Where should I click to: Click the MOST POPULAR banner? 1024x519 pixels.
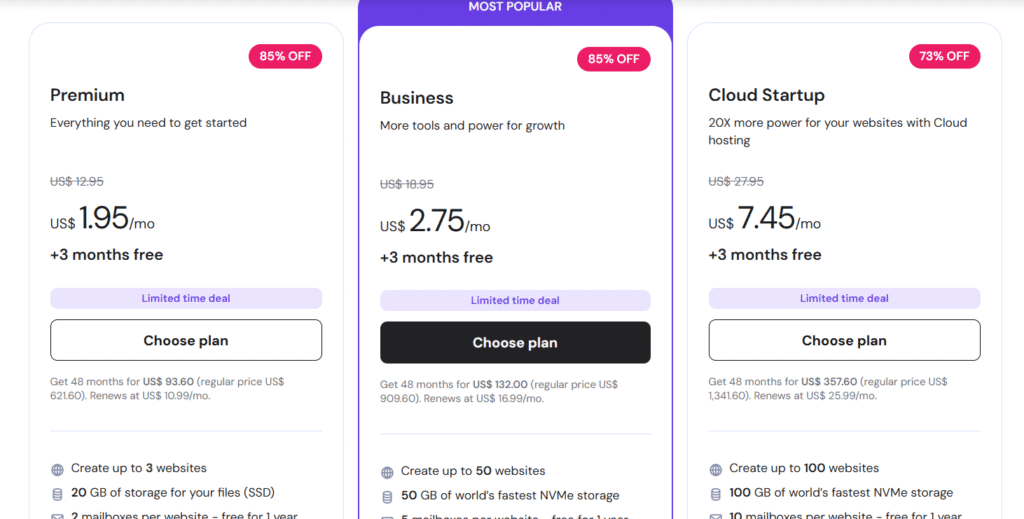pos(515,8)
